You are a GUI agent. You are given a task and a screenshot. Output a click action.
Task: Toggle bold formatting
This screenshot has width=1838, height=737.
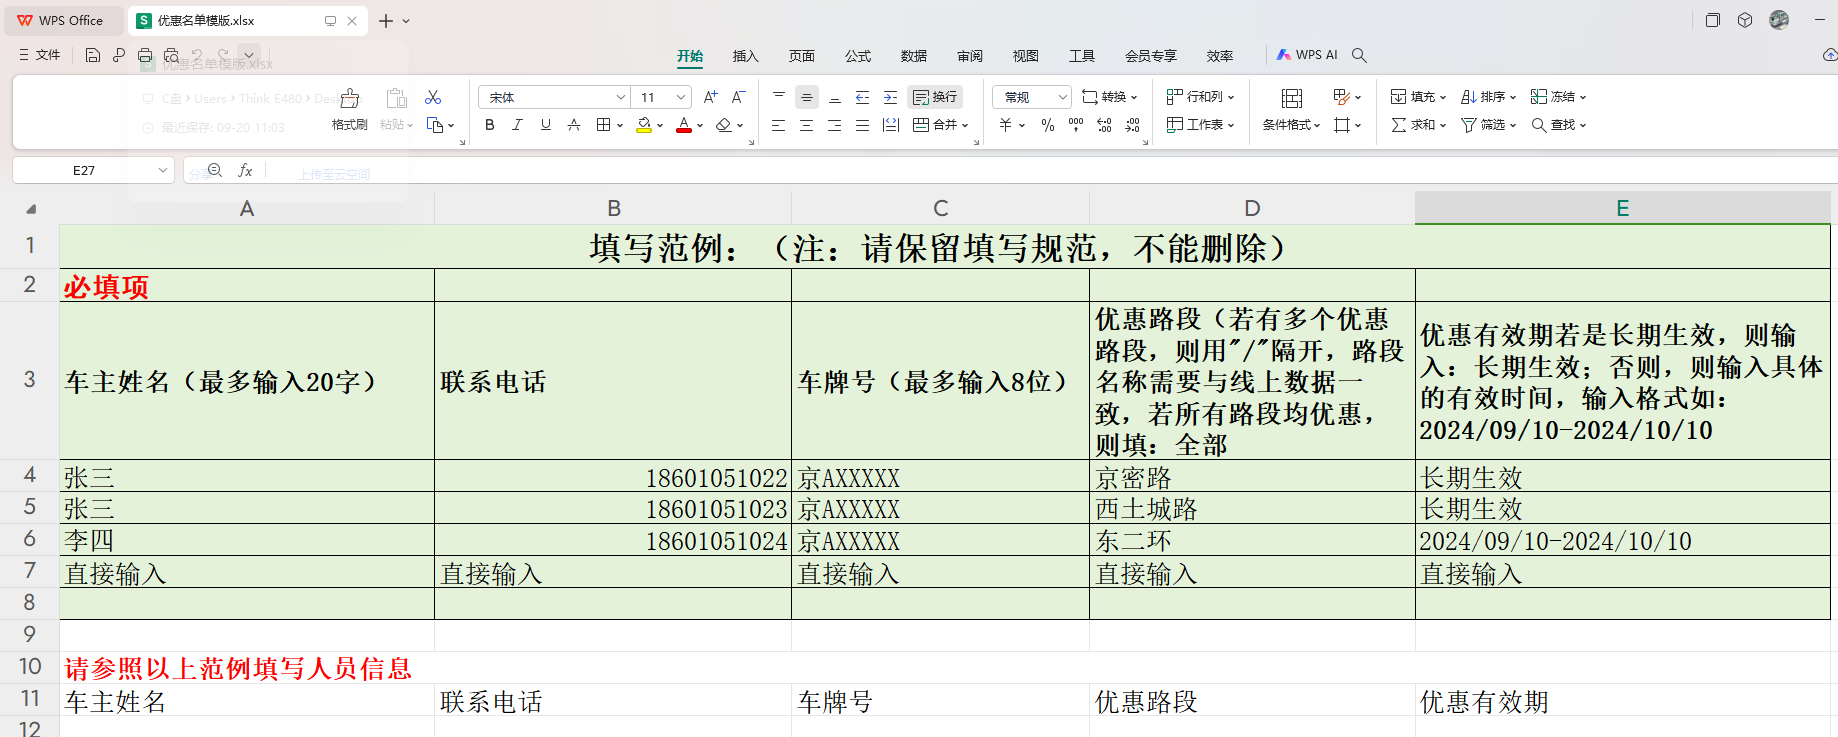click(x=489, y=125)
